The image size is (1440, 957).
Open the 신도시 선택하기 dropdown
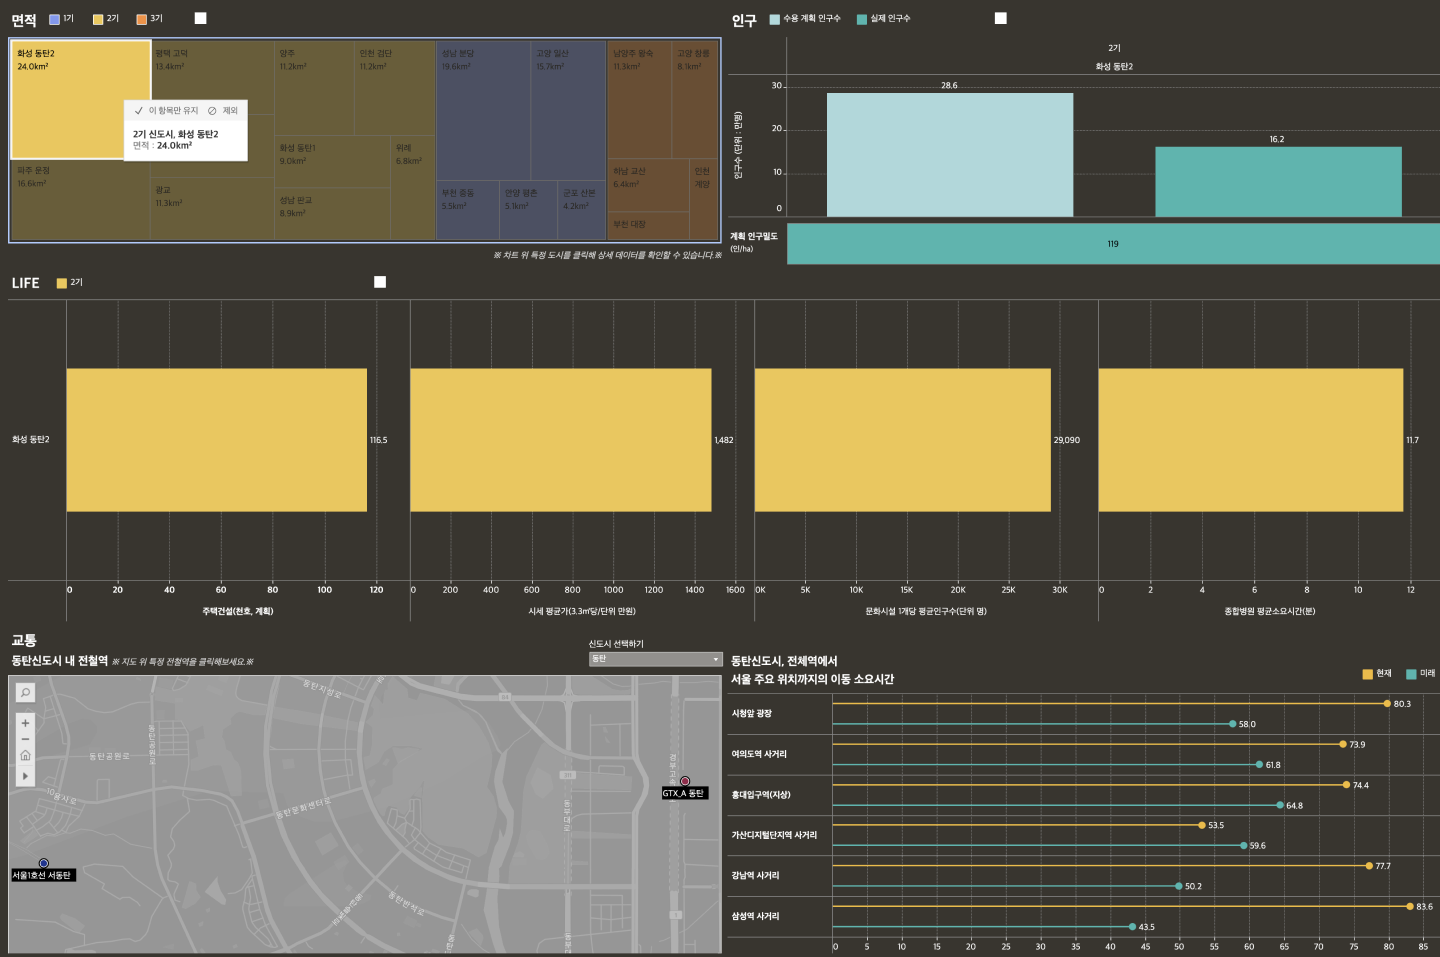[x=655, y=659]
